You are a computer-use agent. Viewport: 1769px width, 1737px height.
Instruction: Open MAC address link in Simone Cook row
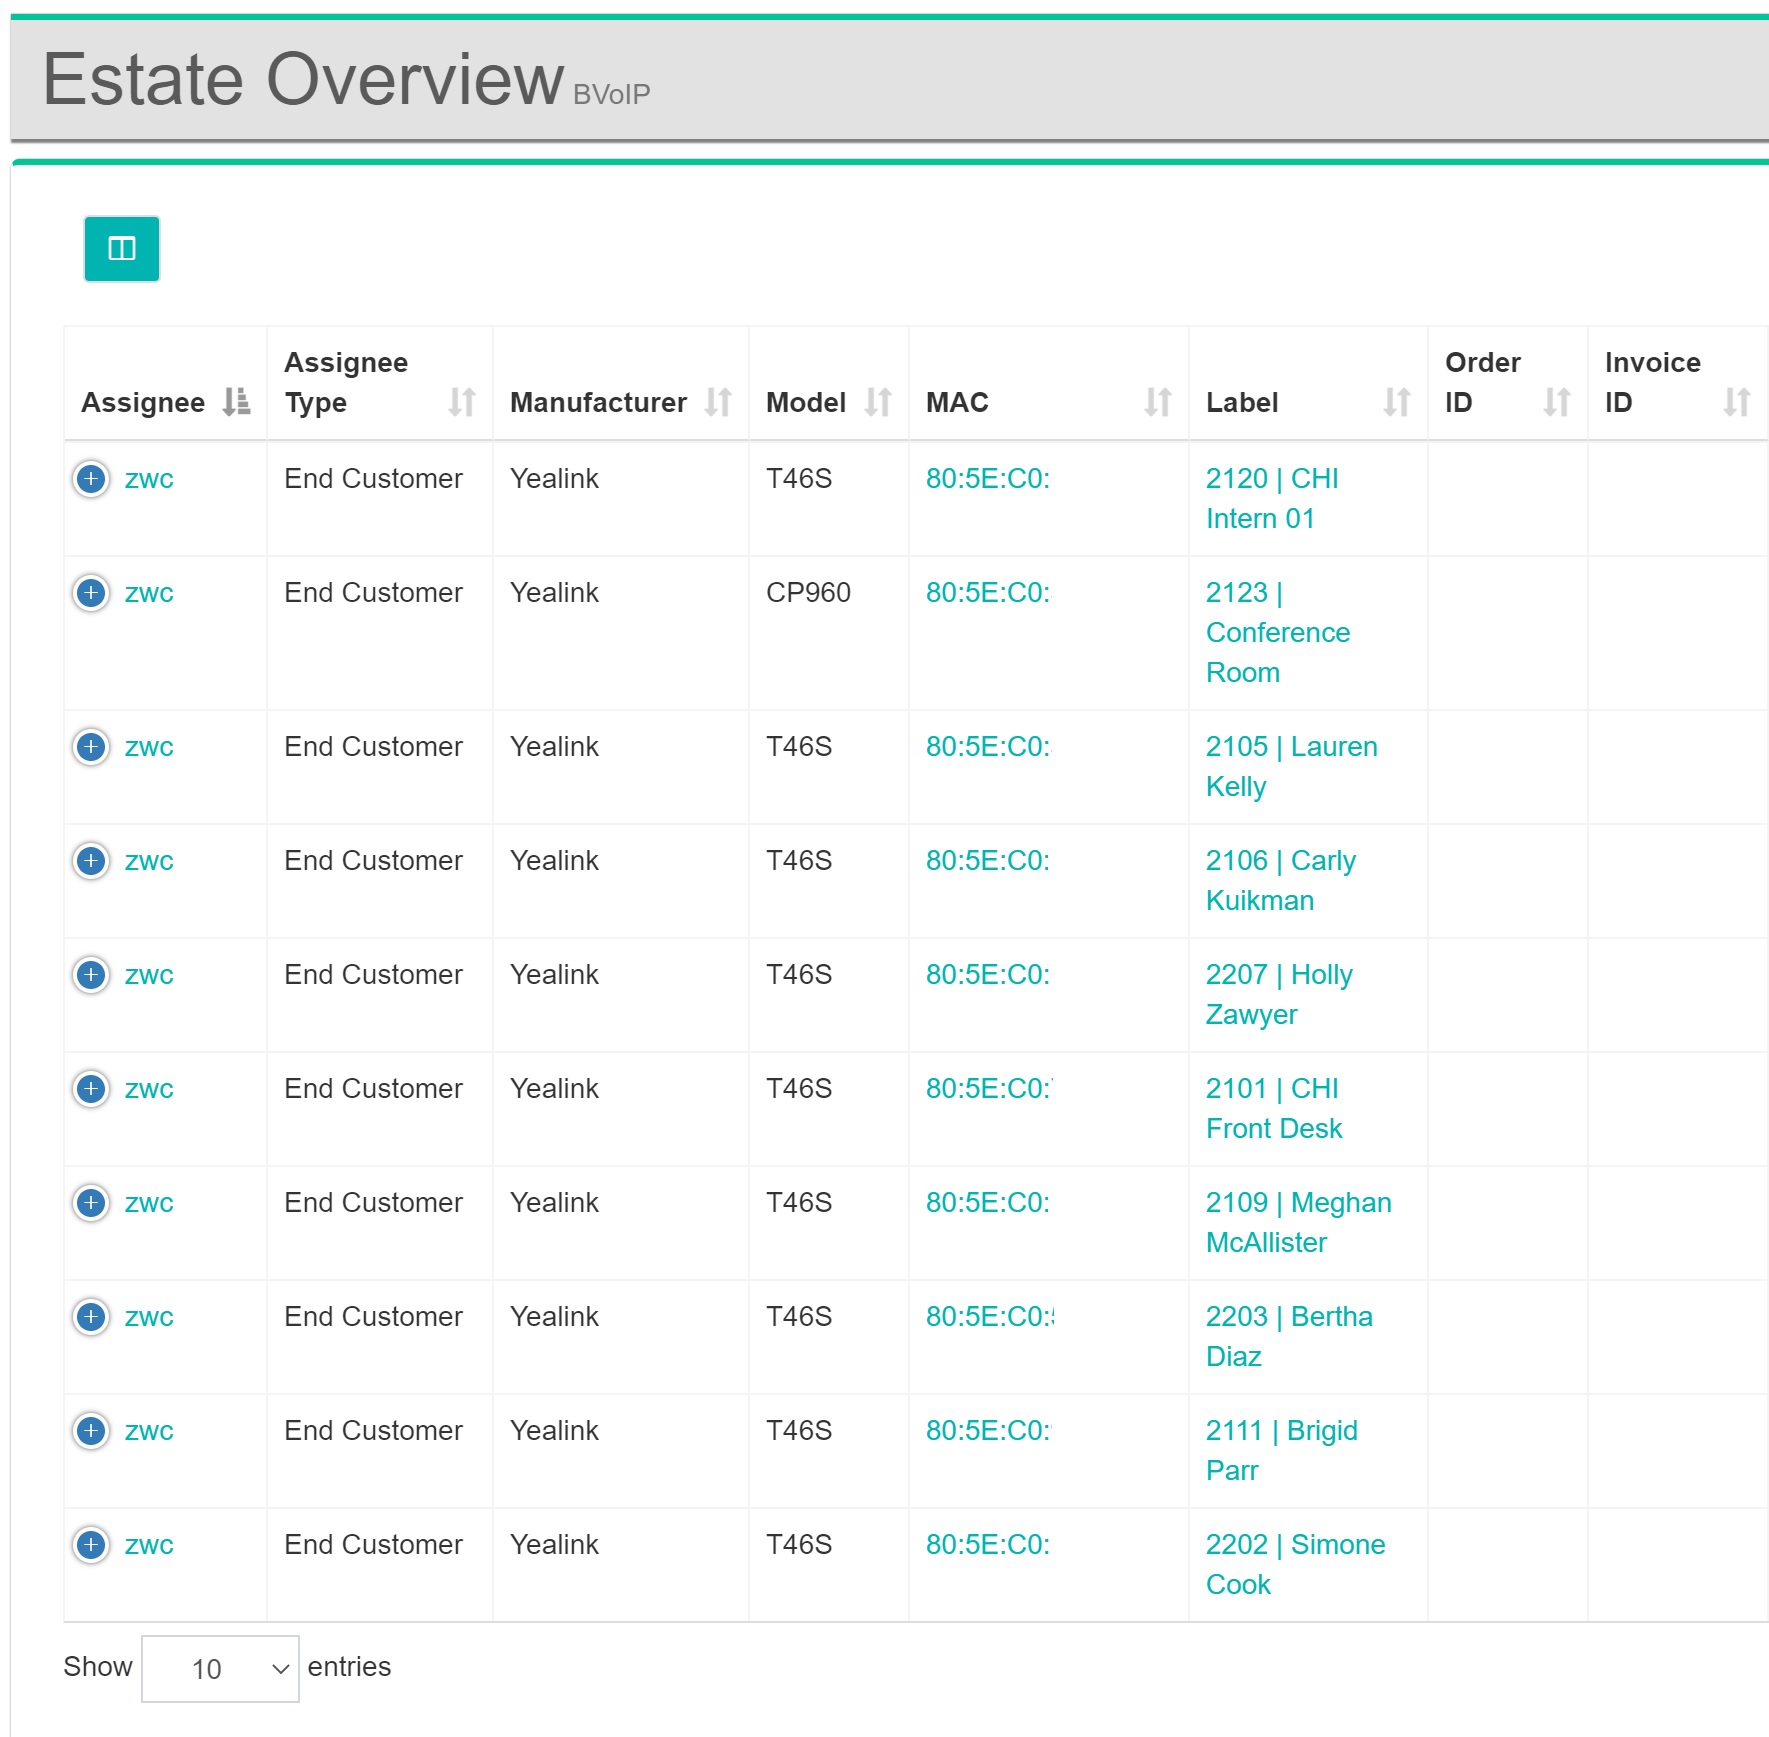988,1545
